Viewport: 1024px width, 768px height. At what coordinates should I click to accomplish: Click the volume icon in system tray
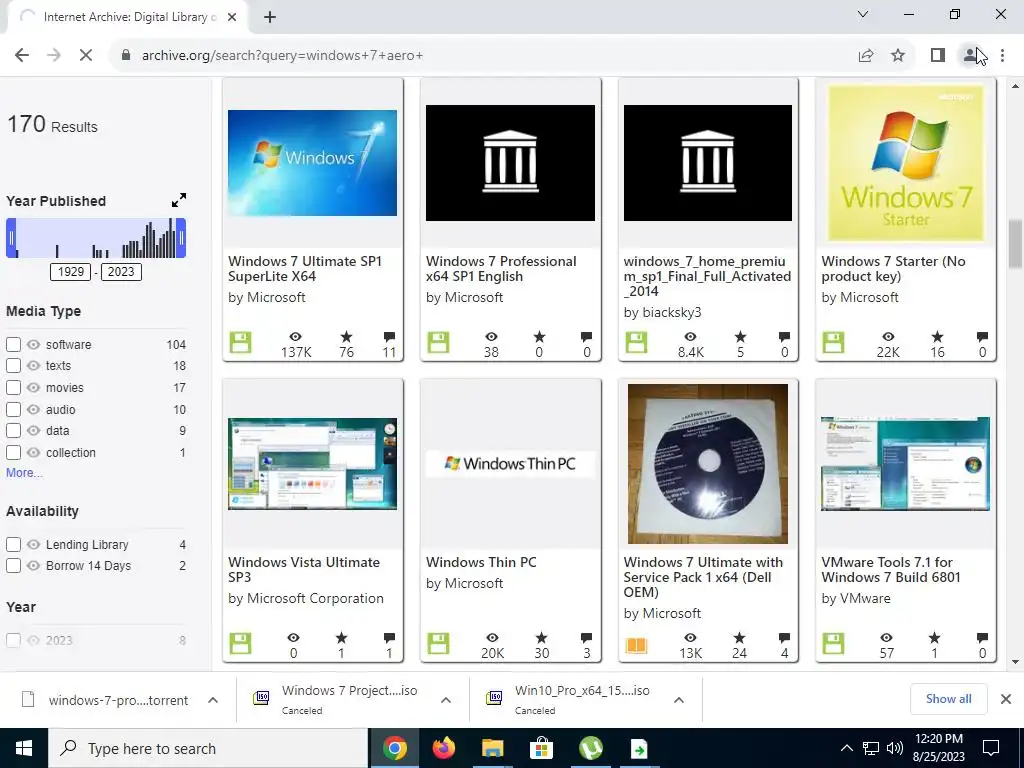coord(895,748)
